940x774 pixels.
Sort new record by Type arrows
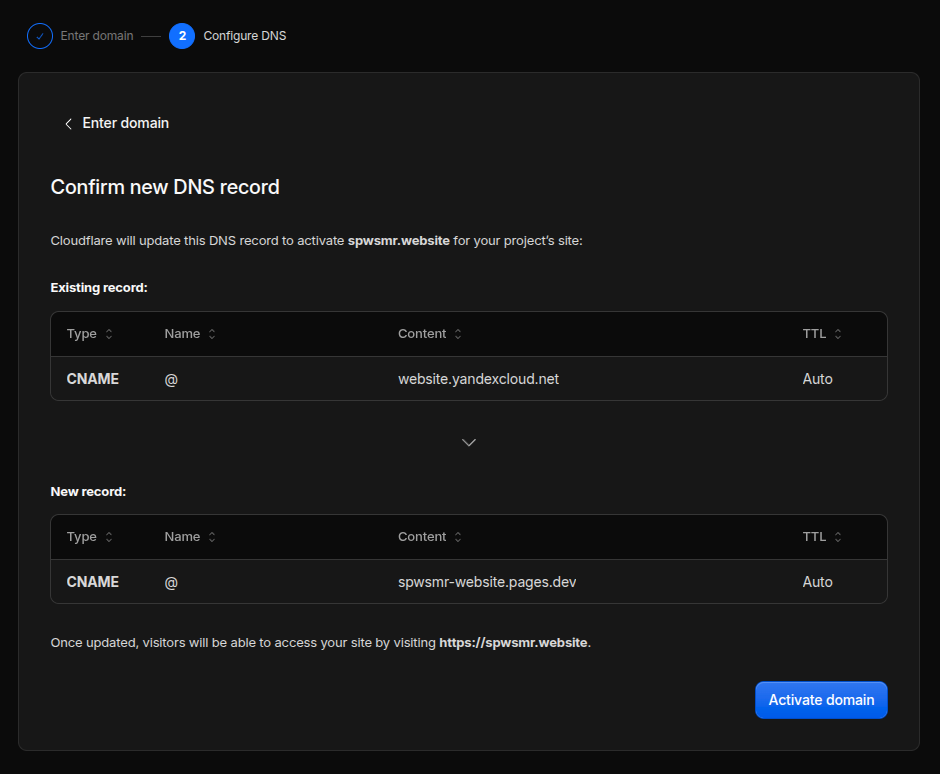109,537
